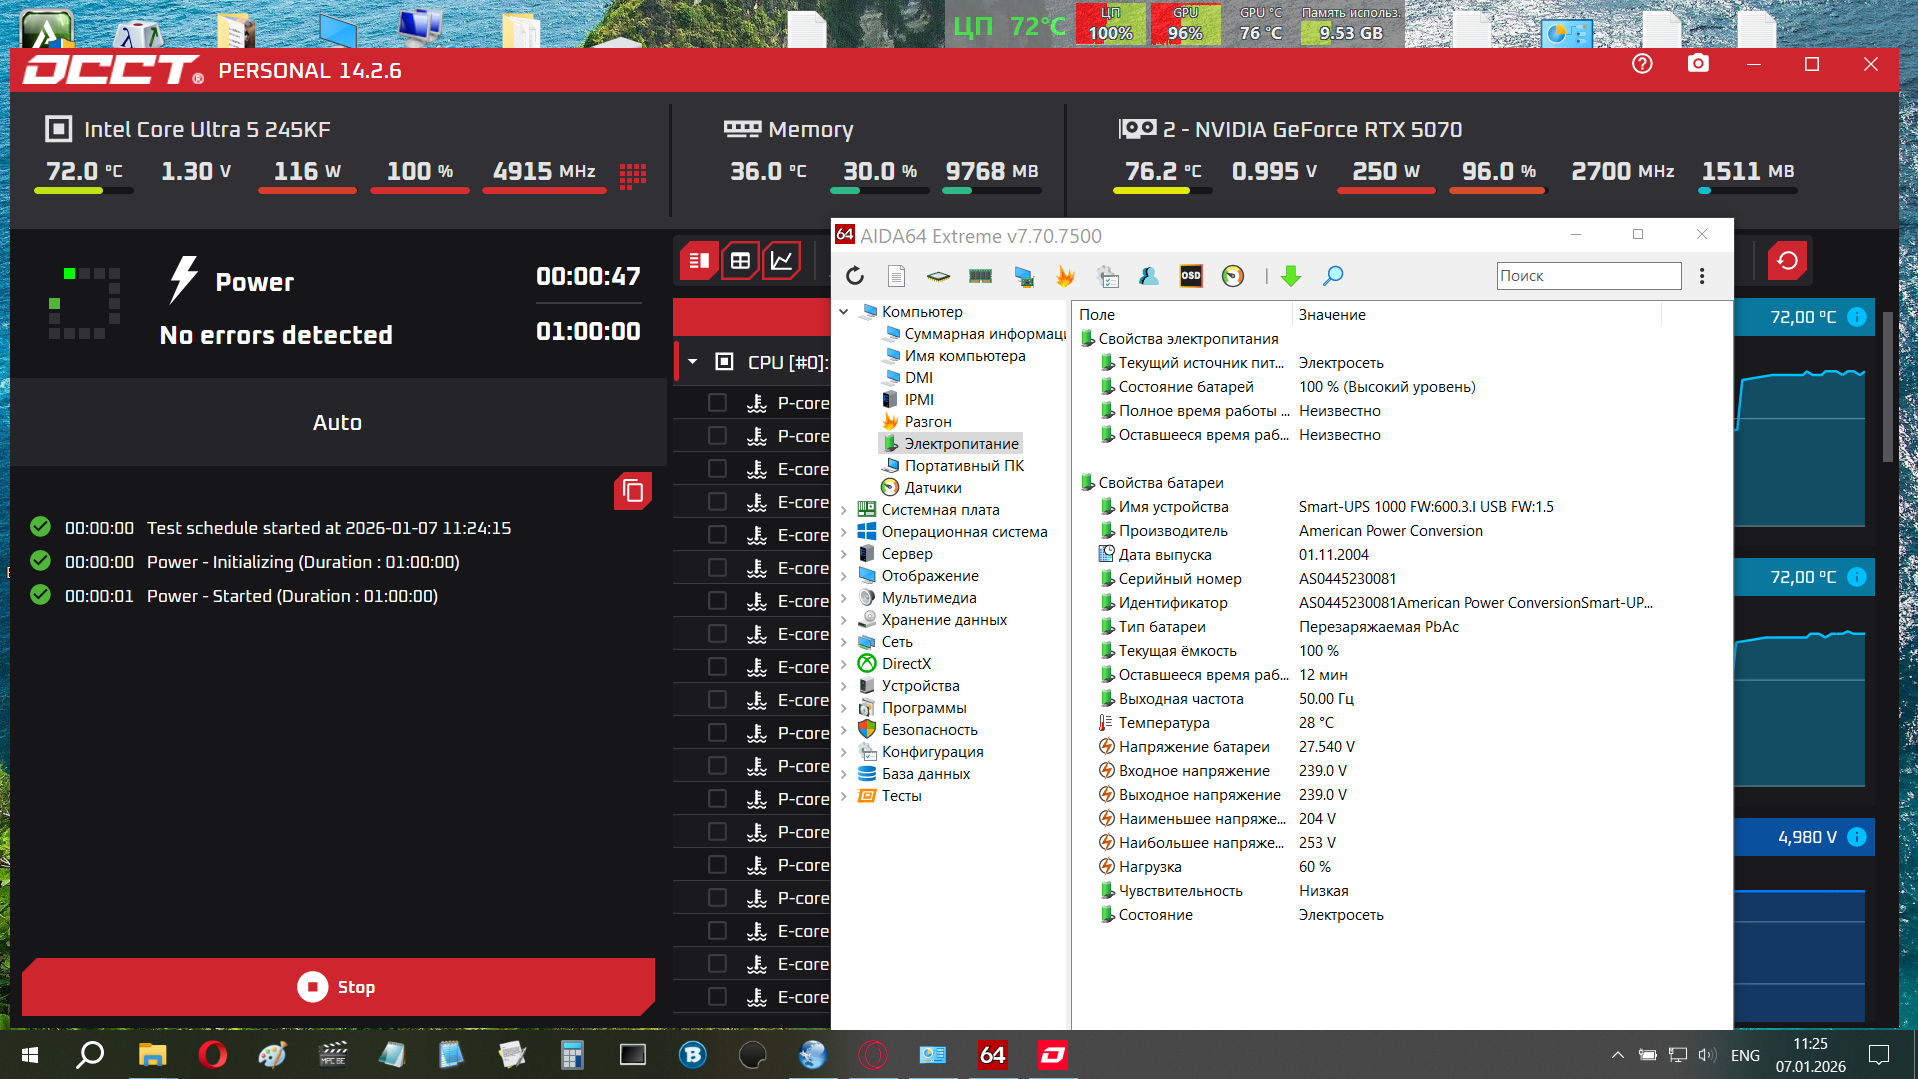This screenshot has height=1079, width=1918.
Task: Select Суммарная информация in the tree
Action: (985, 334)
